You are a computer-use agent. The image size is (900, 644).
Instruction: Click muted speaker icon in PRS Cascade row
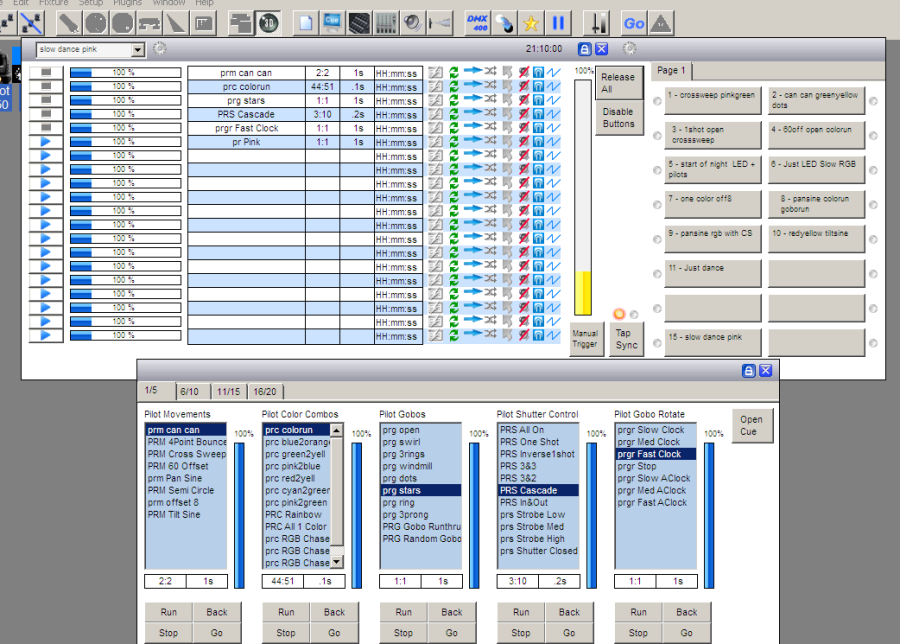[x=523, y=114]
